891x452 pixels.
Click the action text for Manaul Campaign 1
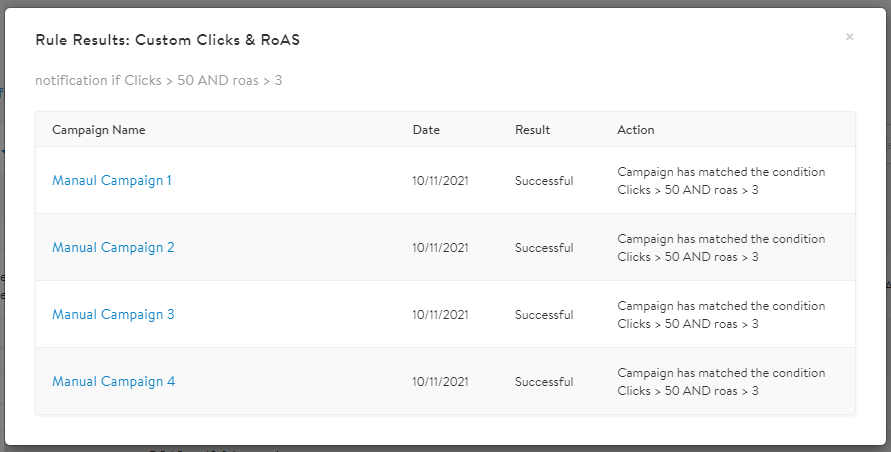(721, 181)
